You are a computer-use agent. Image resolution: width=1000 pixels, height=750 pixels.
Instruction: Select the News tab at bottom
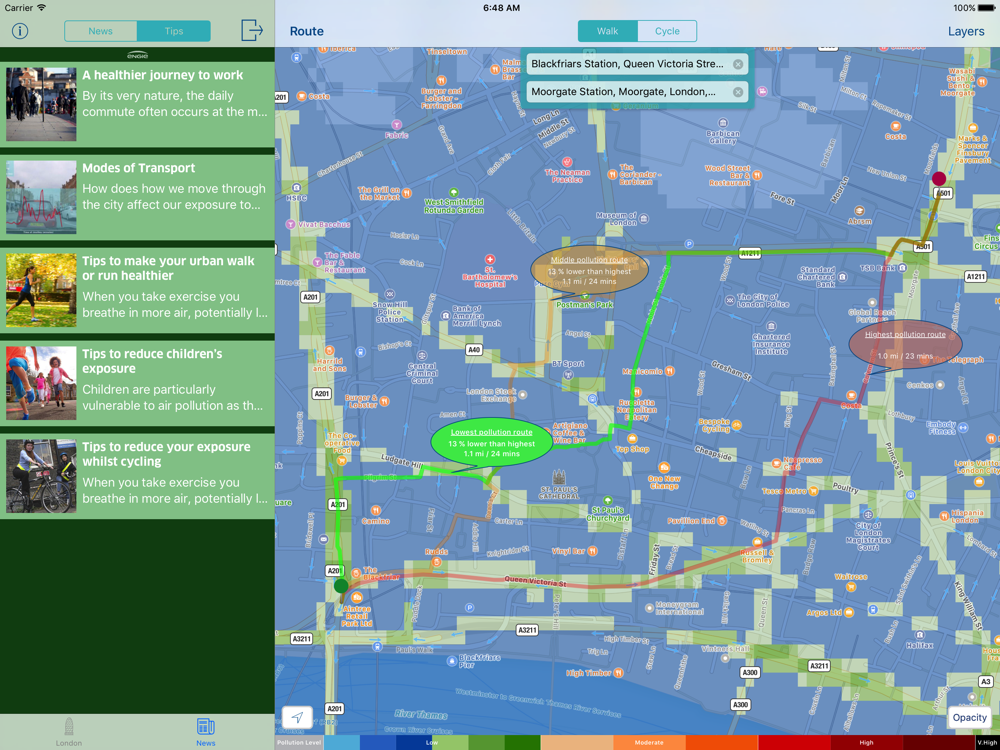[205, 732]
